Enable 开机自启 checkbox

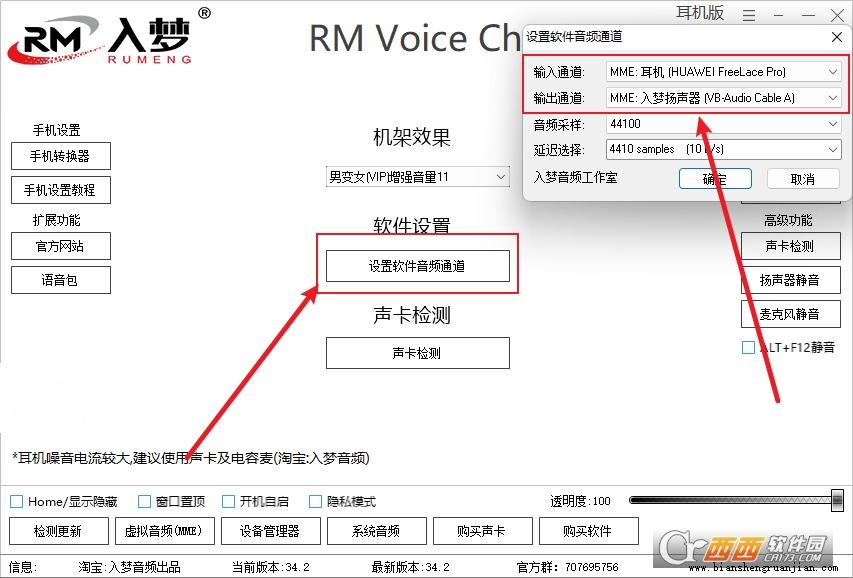pyautogui.click(x=228, y=501)
